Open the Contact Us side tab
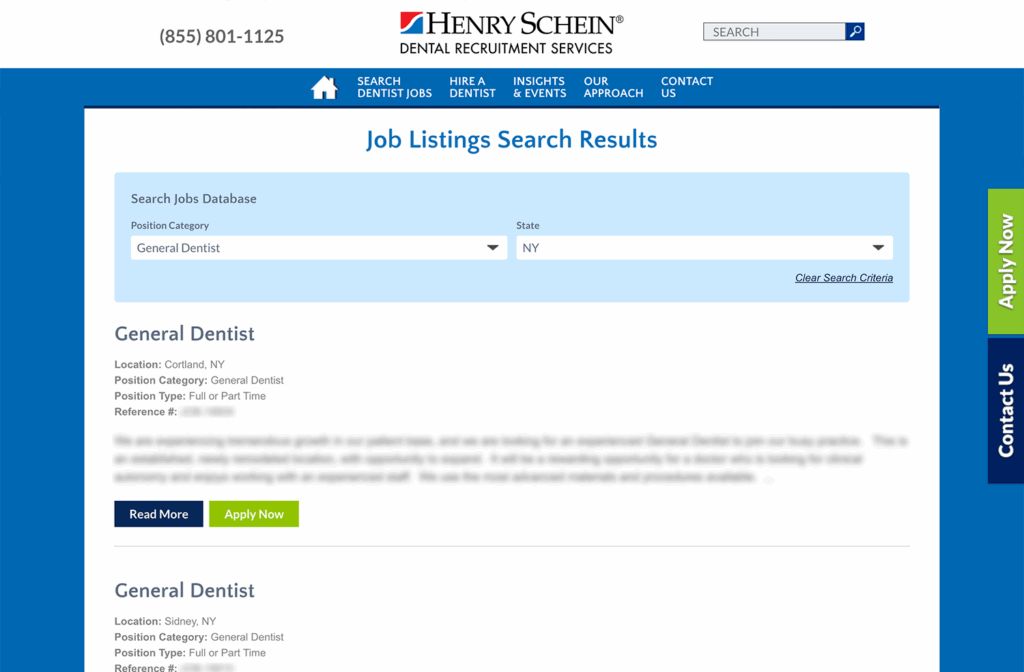Screen dimensions: 1024x672 tap(1005, 410)
